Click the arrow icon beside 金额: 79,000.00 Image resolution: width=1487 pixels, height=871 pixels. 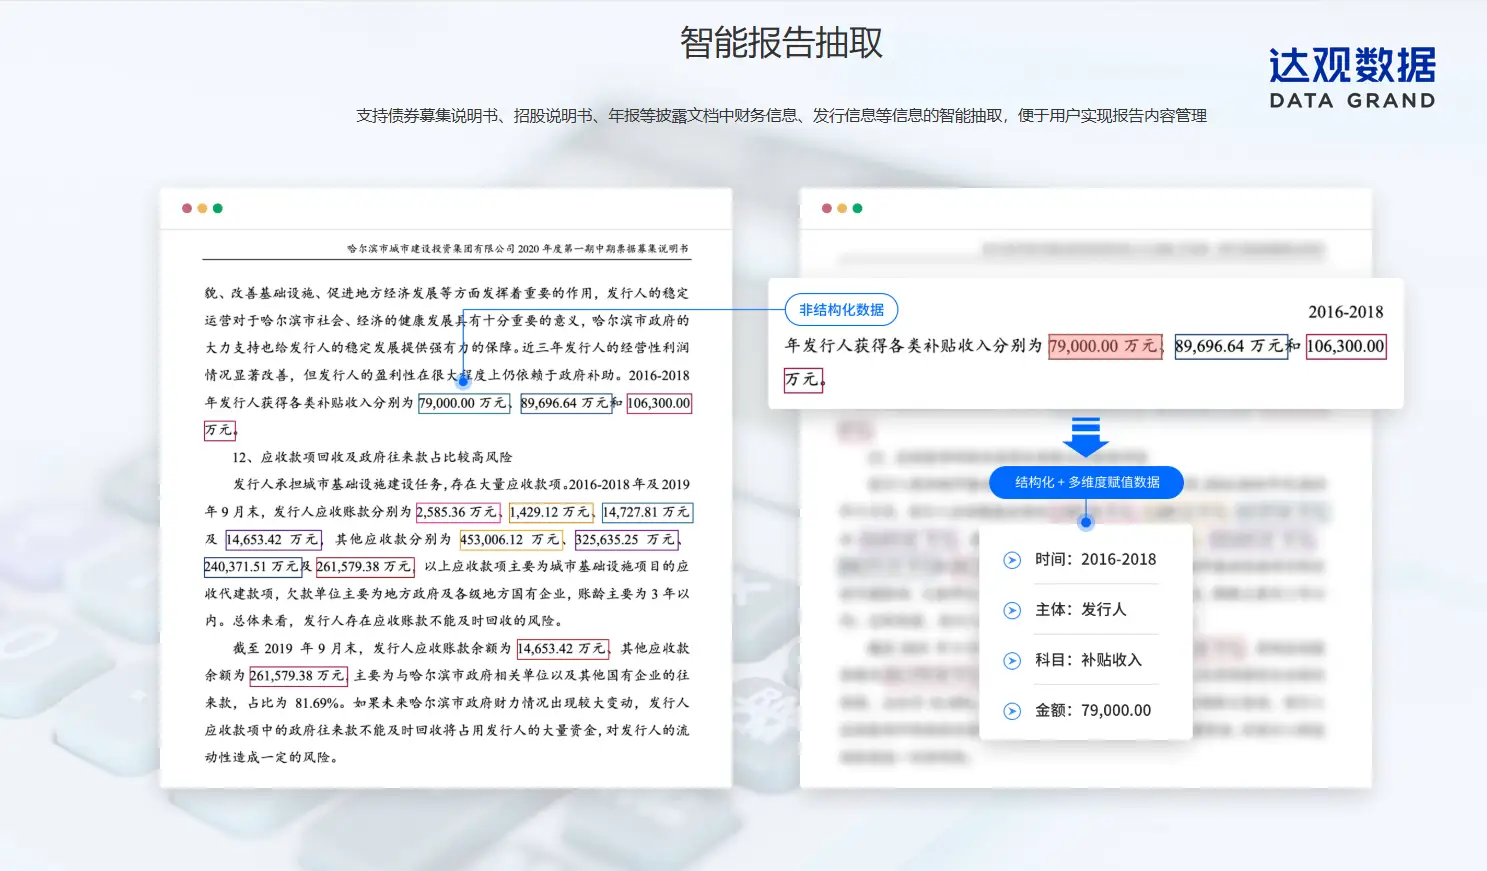pyautogui.click(x=1012, y=711)
